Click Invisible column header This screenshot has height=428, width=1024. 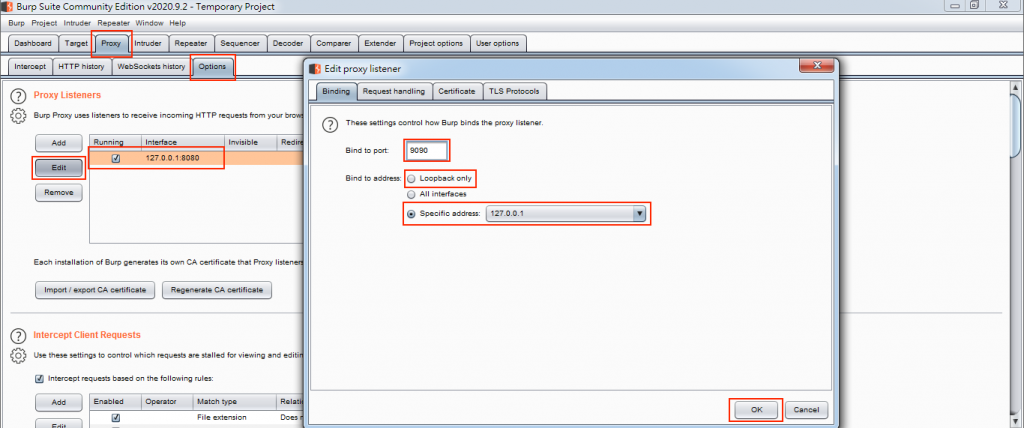tap(251, 142)
